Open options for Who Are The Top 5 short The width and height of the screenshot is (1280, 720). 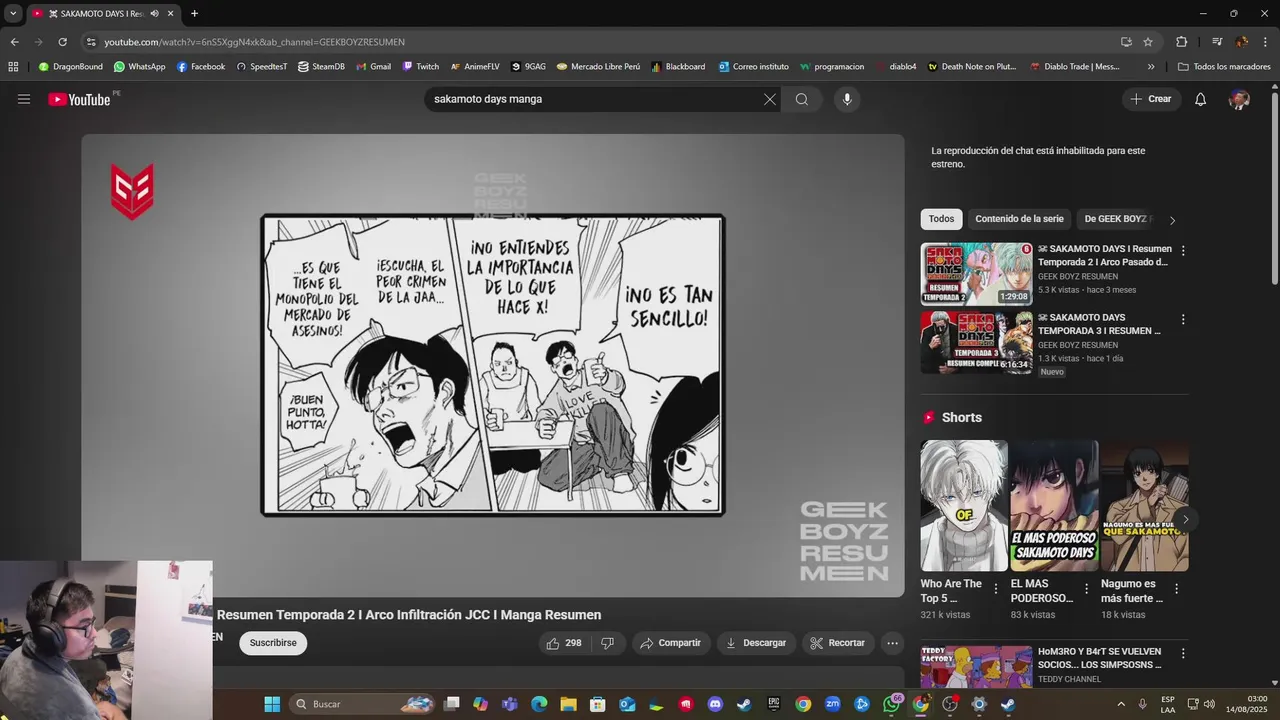pyautogui.click(x=995, y=589)
